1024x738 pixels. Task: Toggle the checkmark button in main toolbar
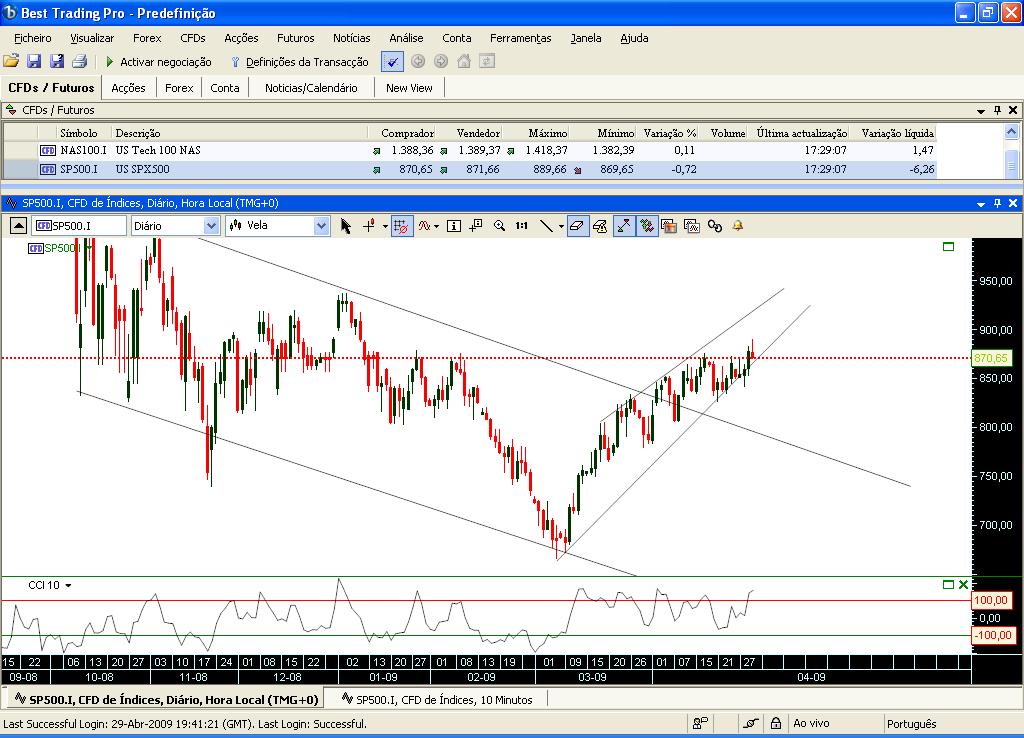point(392,61)
